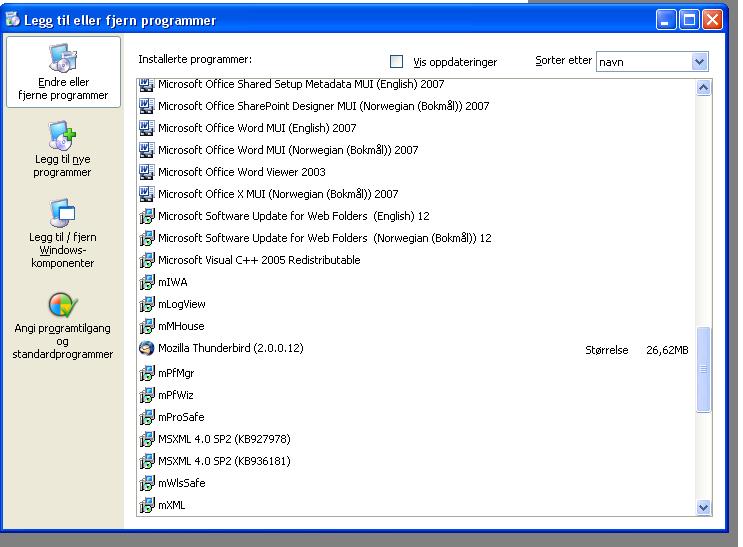This screenshot has width=743, height=547.
Task: Select Microsoft Office SharePoint Designer MUI row
Action: [x=416, y=106]
